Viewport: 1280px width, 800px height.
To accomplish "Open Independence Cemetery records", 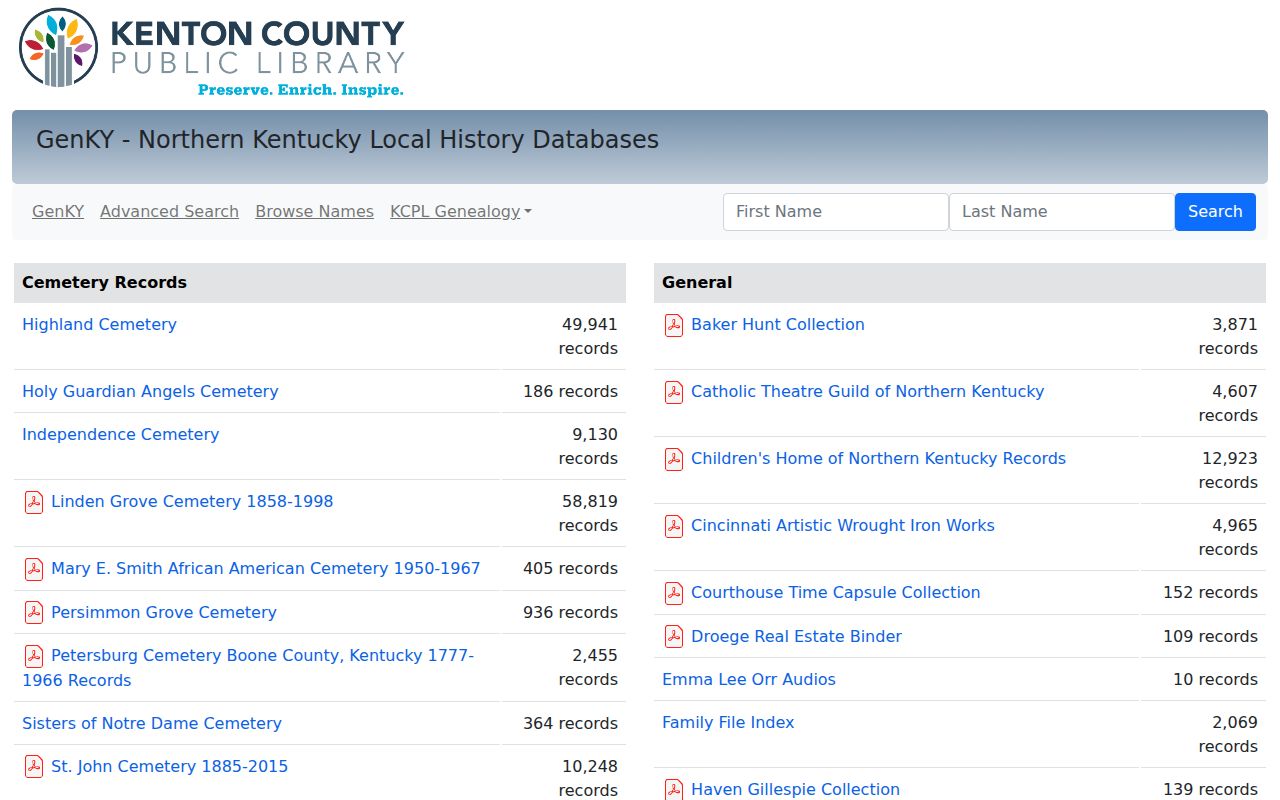I will click(120, 434).
